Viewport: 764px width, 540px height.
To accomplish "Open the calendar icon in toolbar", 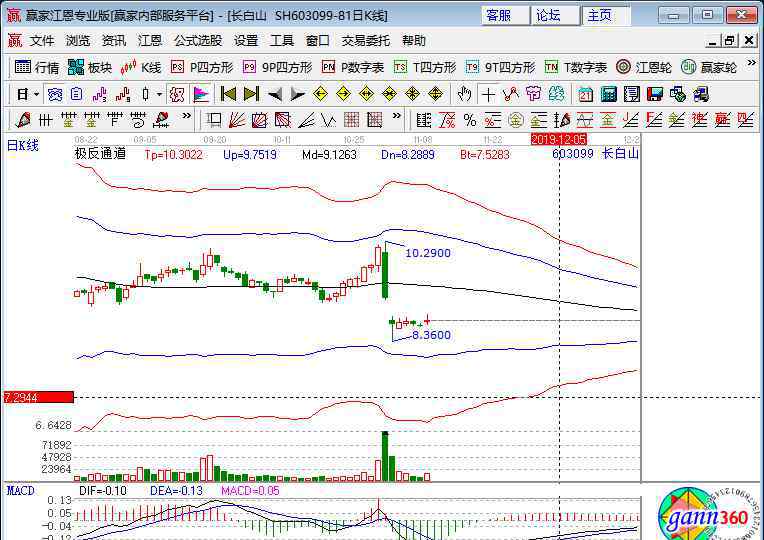I will 583,94.
